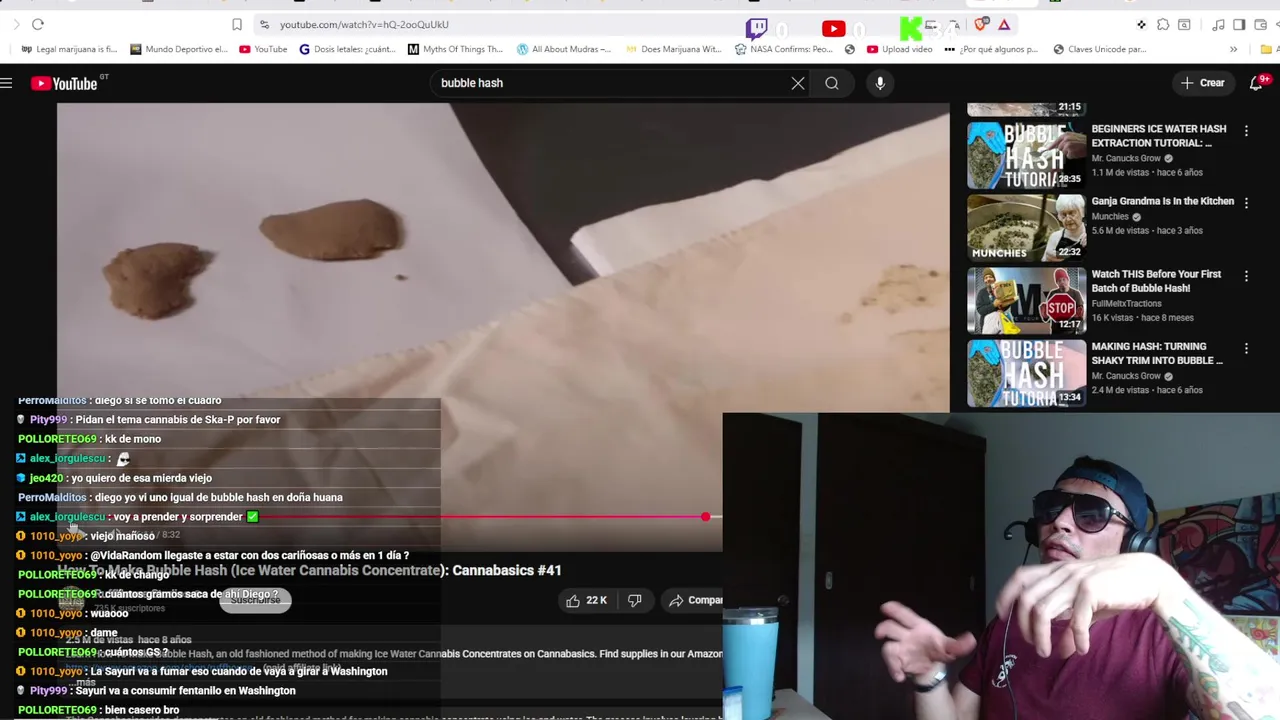Clear the search text with X
Viewport: 1280px width, 720px height.
point(798,83)
